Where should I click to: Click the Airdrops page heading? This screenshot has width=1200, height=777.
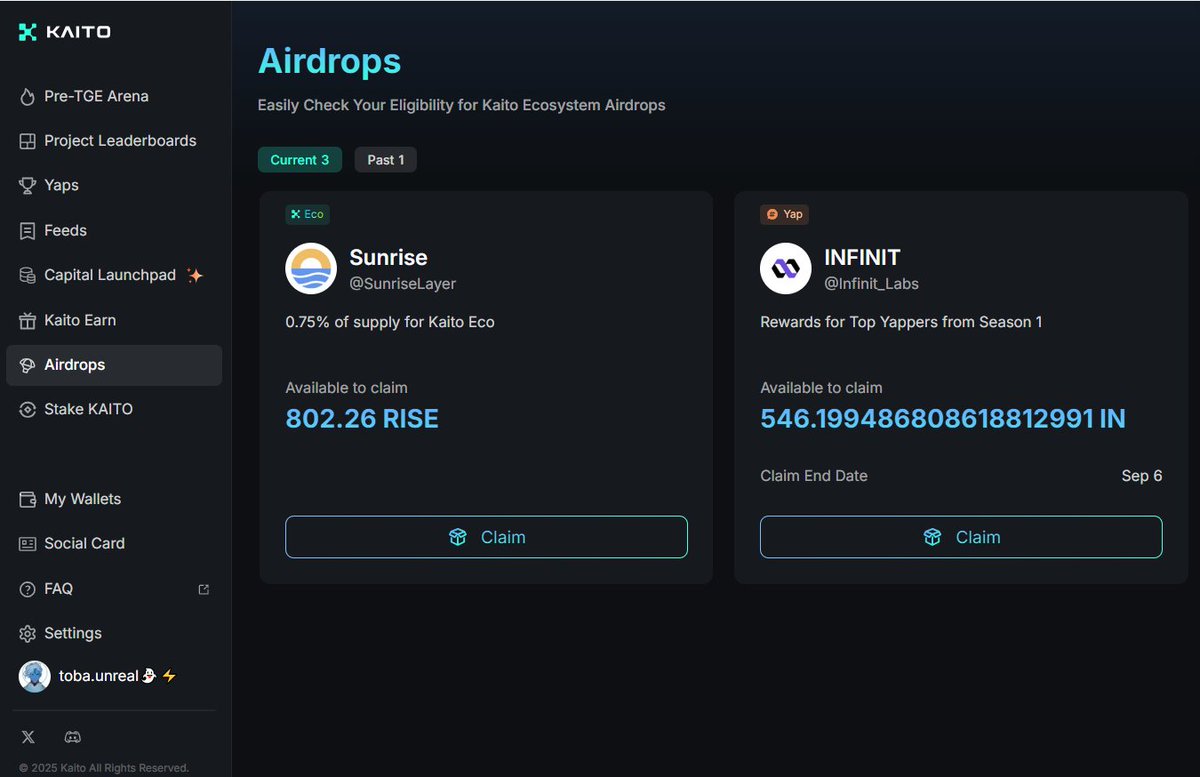pos(329,61)
